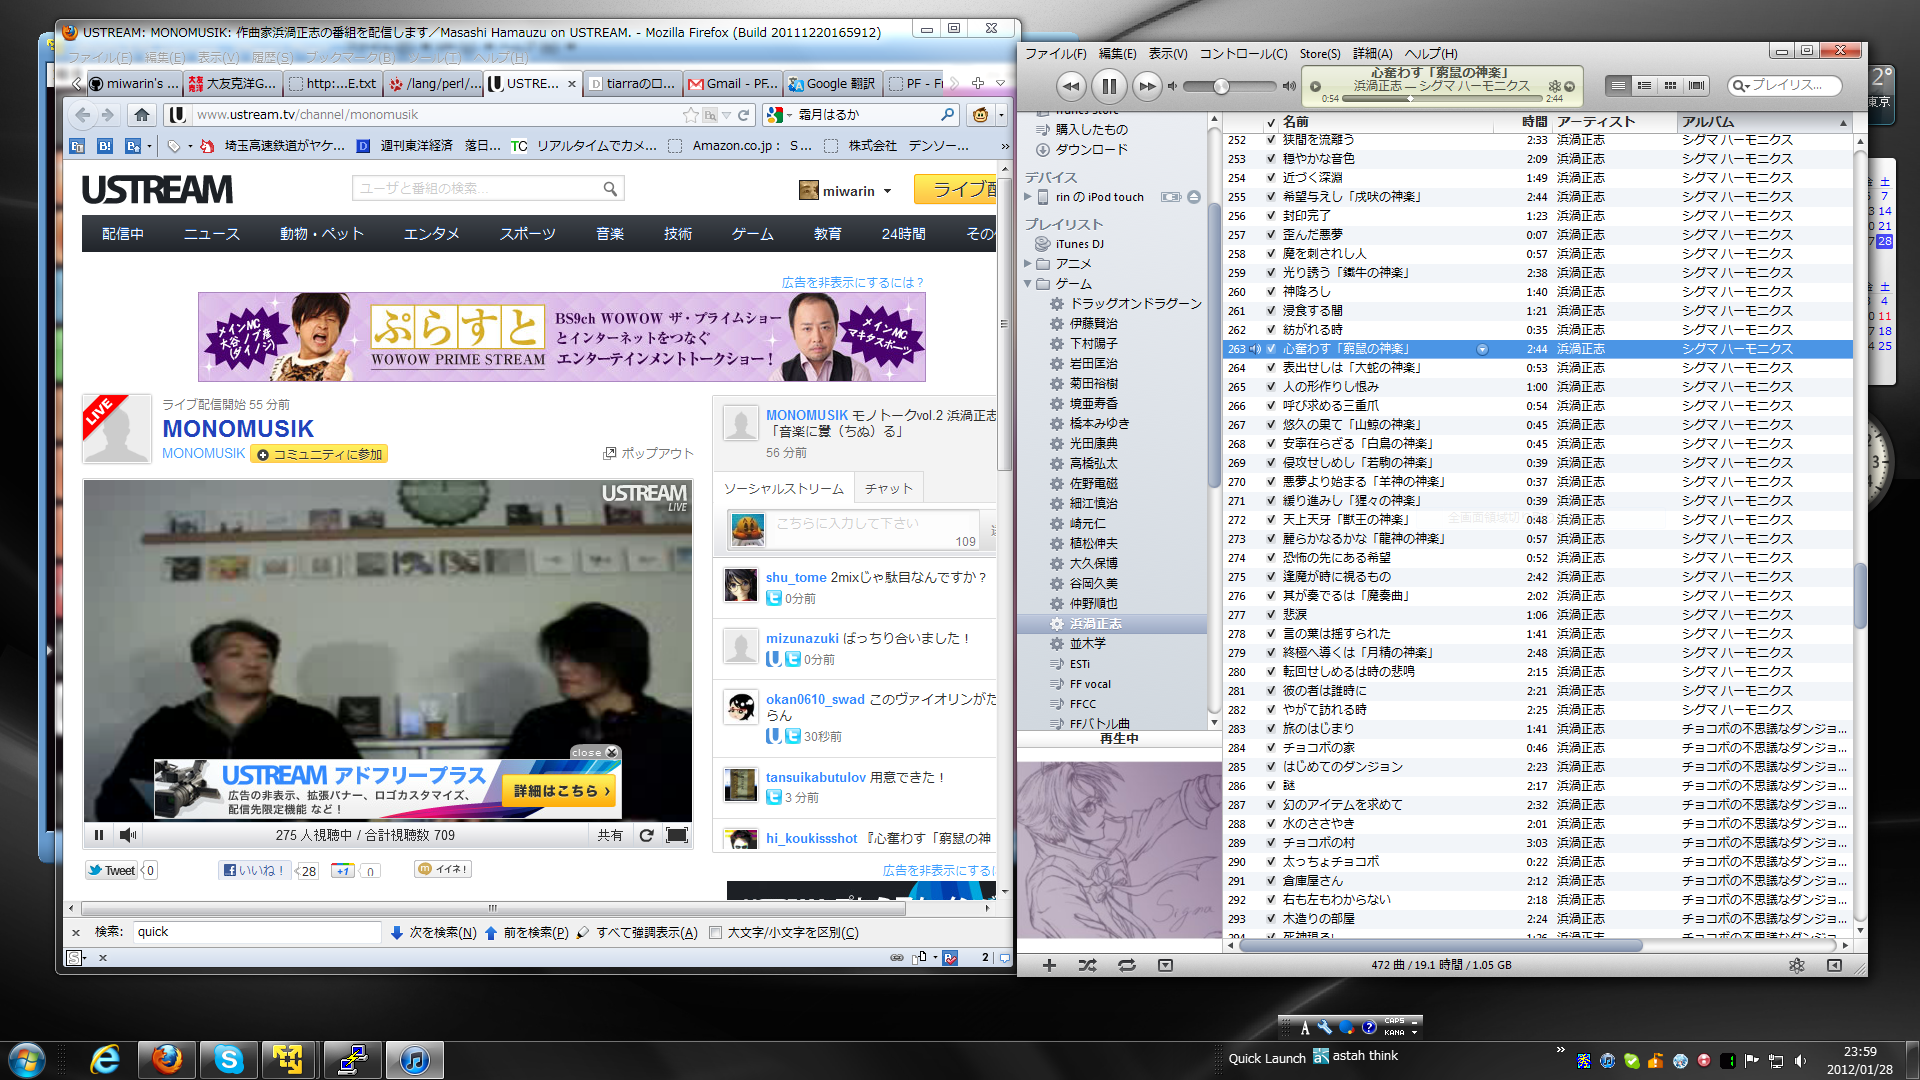
Task: Switch to the Google 翻訳 tab
Action: 831,83
